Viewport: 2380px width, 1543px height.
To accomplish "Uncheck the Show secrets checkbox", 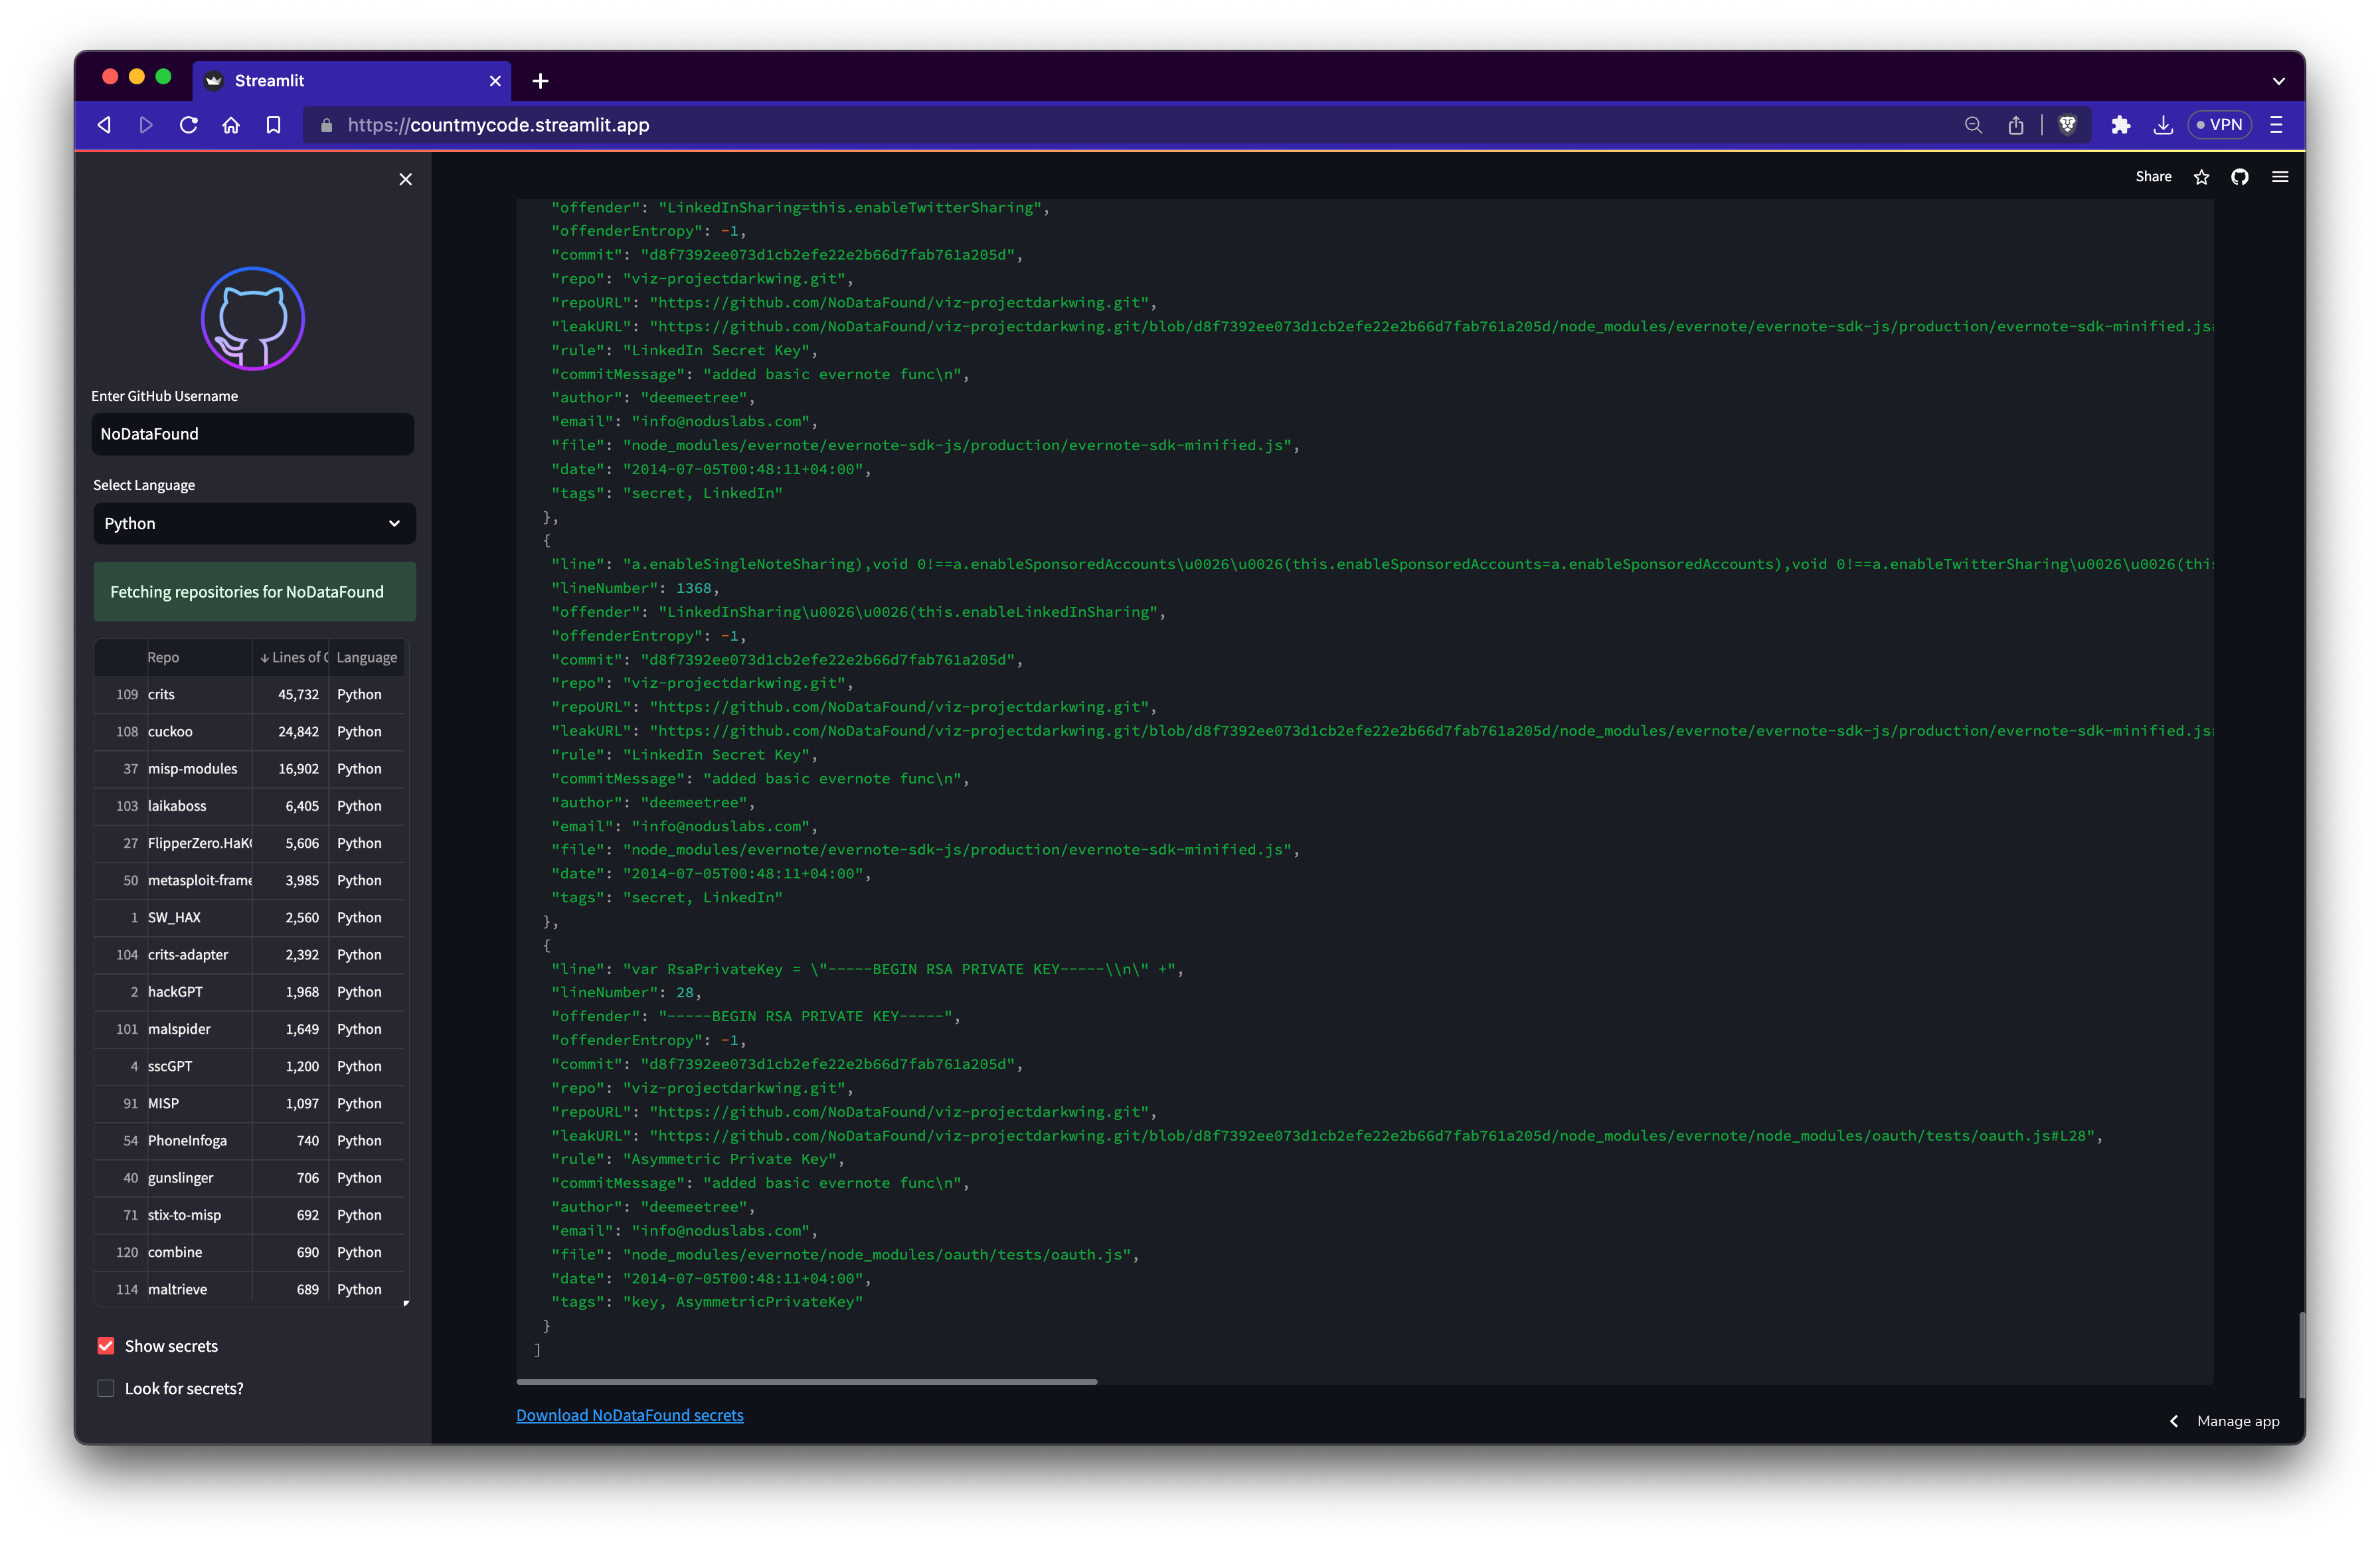I will click(106, 1346).
